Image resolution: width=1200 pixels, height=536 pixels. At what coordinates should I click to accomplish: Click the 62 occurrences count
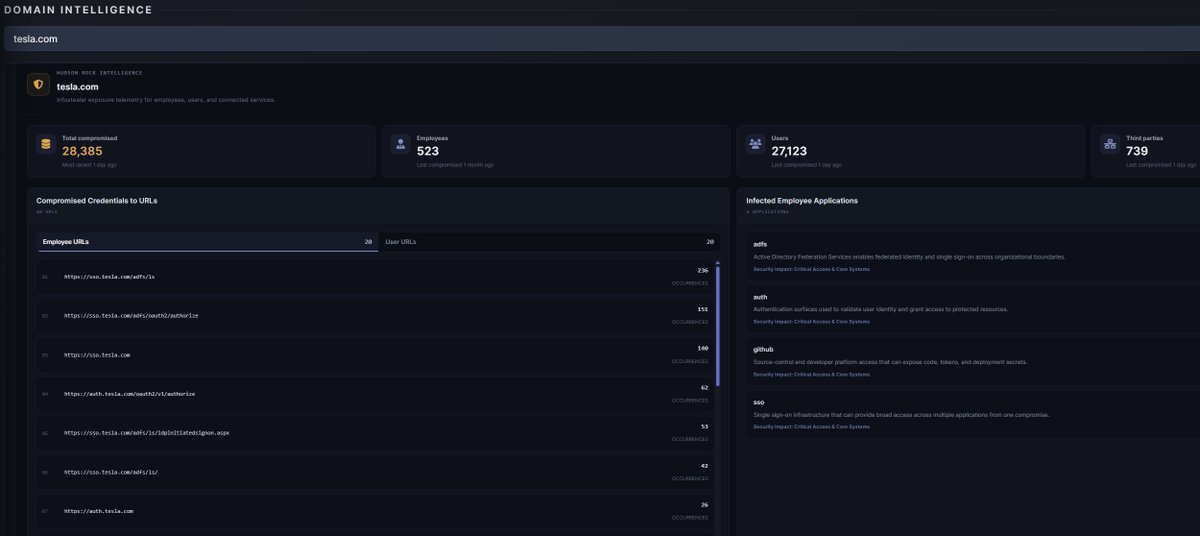click(x=704, y=387)
